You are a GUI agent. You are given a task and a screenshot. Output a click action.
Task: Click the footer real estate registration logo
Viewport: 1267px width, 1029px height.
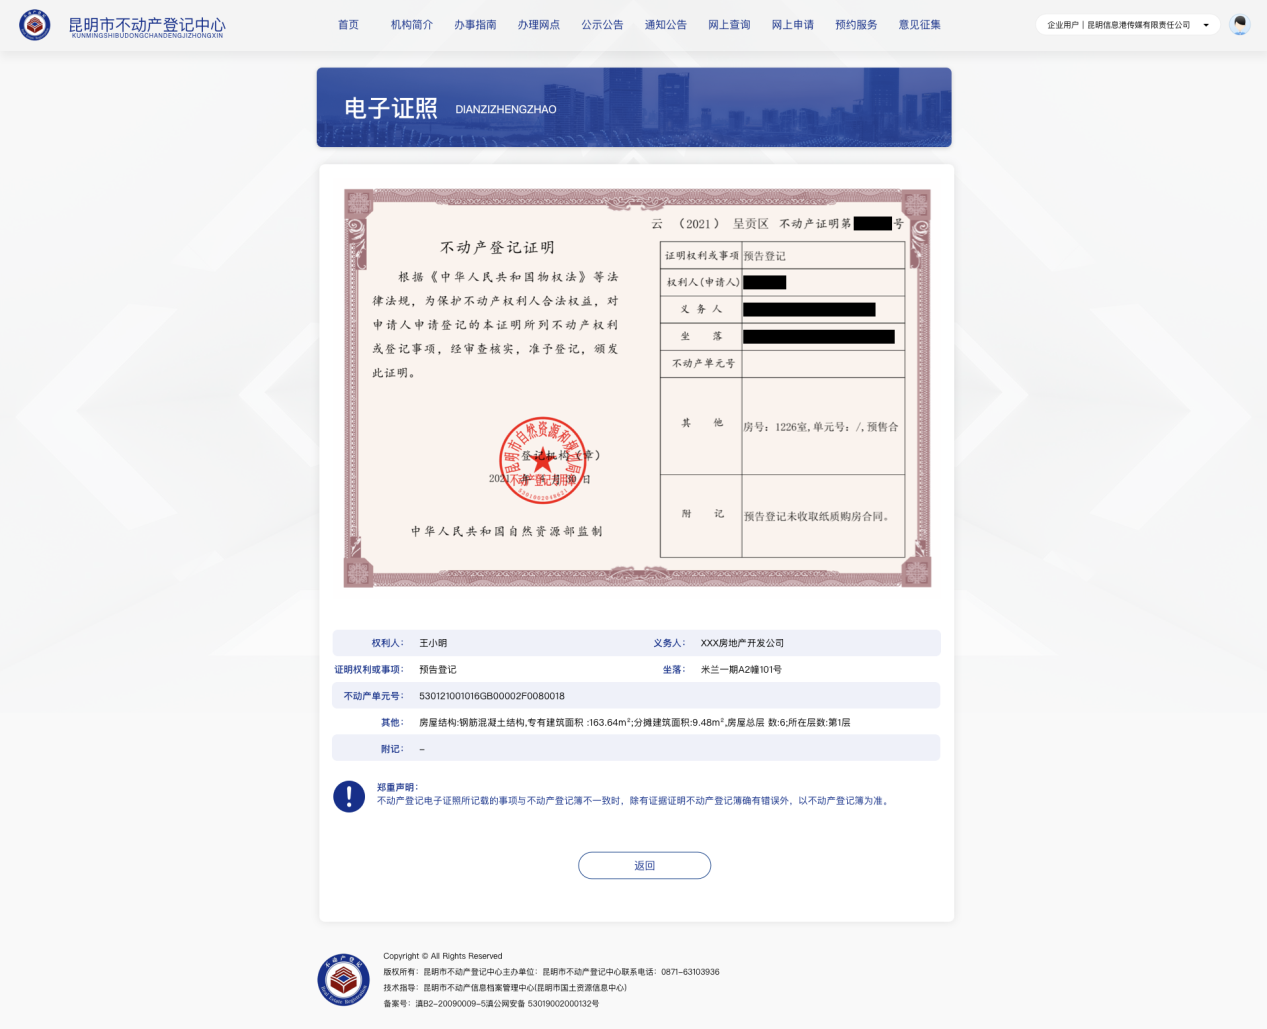click(343, 979)
